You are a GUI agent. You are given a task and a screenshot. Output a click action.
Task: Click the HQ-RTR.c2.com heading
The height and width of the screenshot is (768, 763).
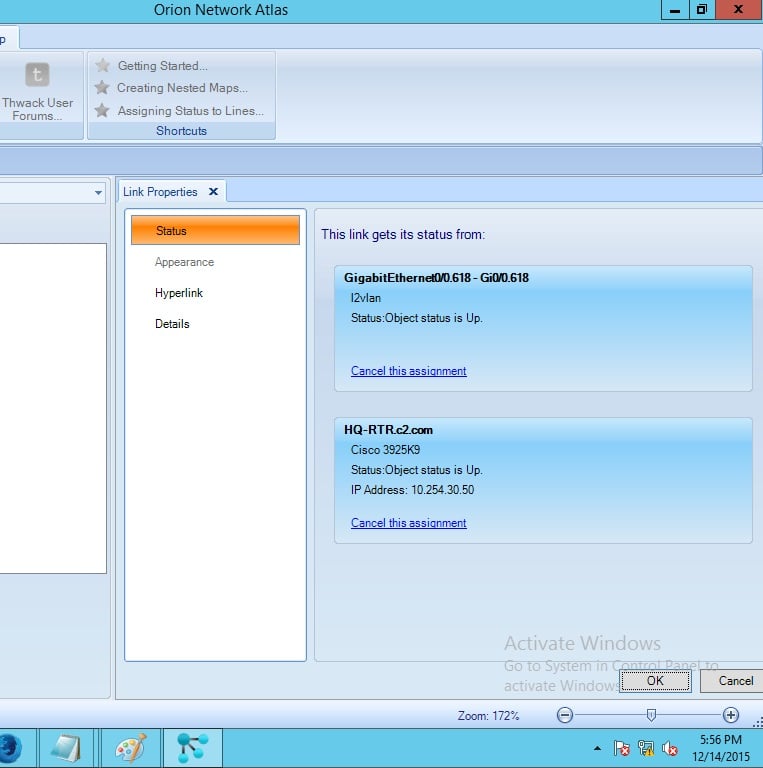[388, 430]
